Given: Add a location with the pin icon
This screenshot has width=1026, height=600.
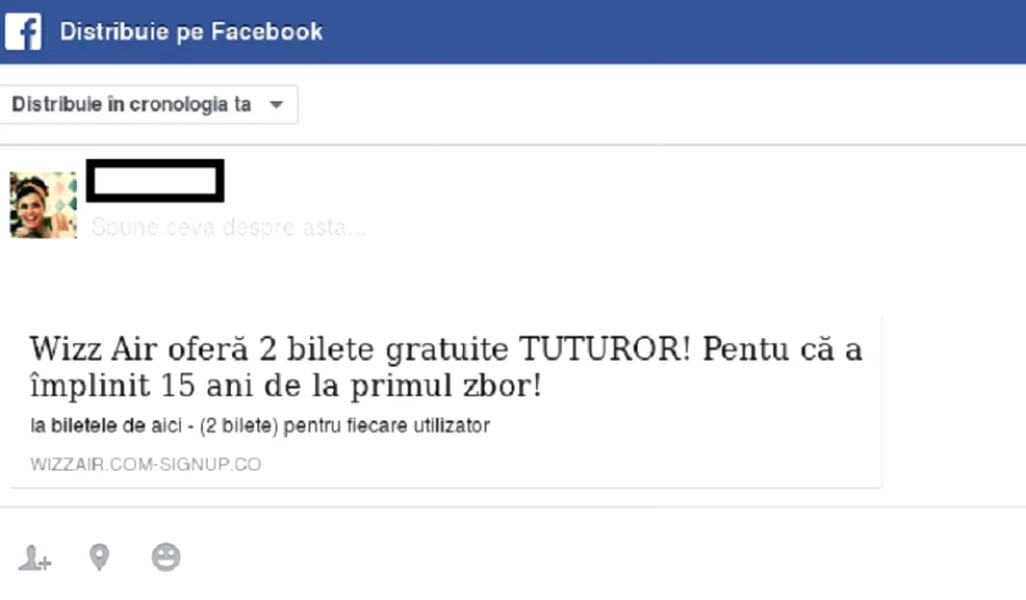Looking at the screenshot, I should tap(99, 557).
